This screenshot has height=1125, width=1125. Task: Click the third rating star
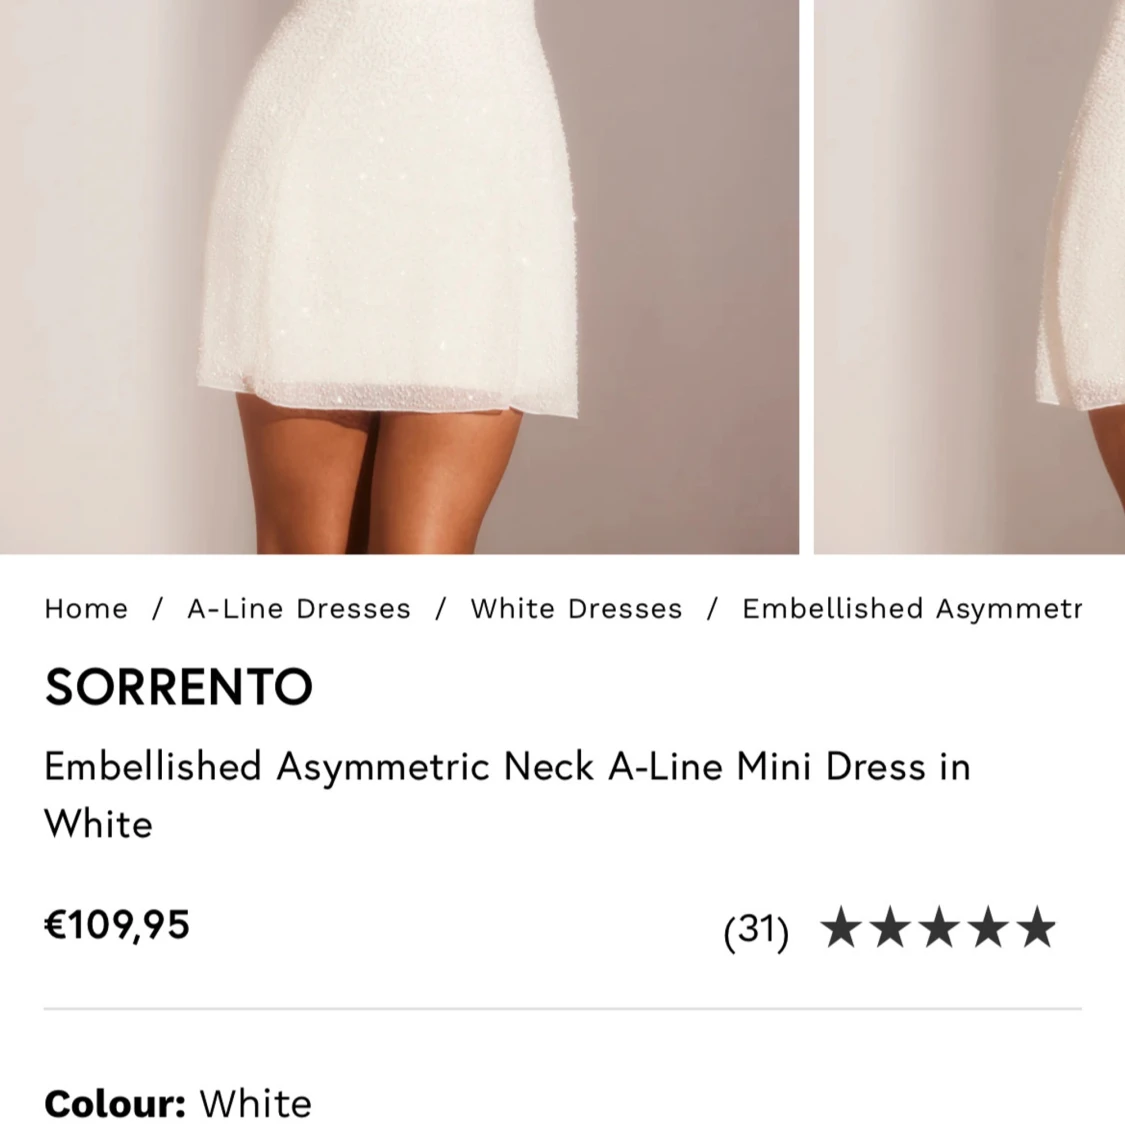[939, 927]
